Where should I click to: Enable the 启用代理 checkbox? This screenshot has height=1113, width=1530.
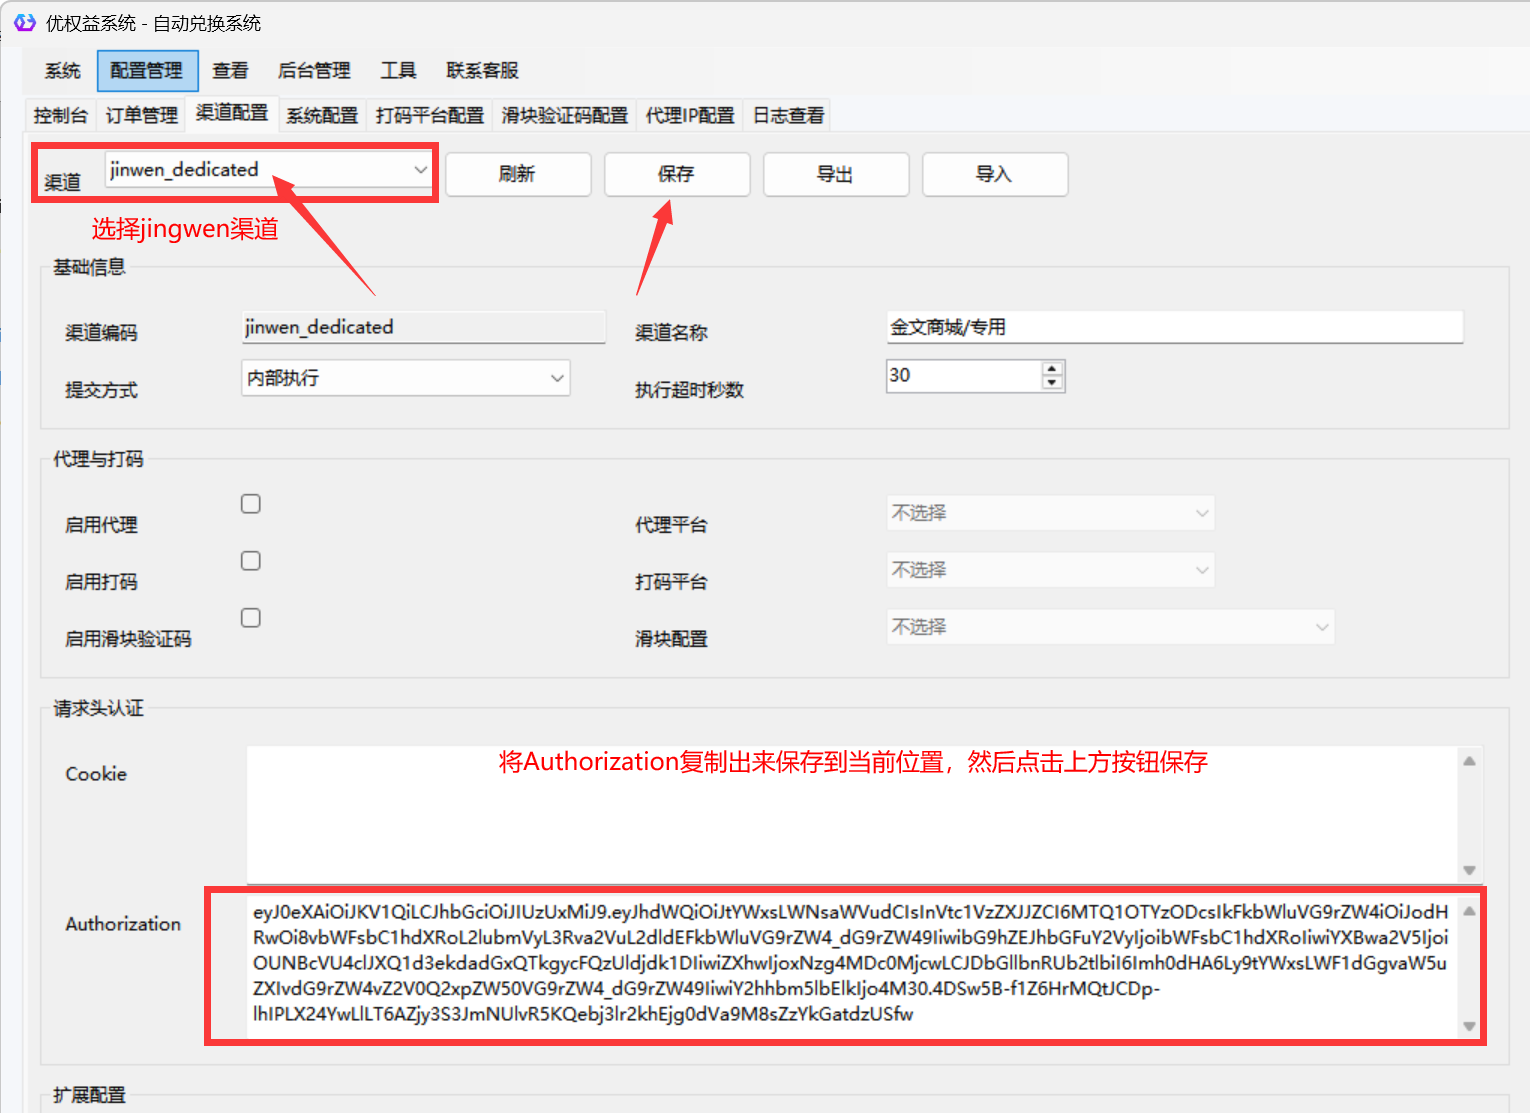tap(251, 504)
